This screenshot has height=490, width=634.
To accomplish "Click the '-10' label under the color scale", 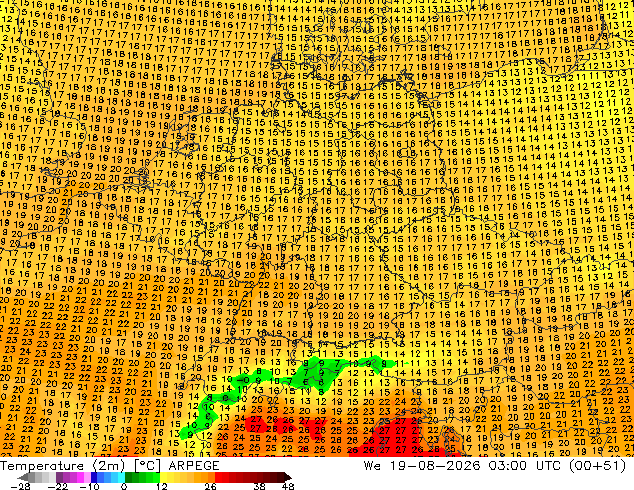I will point(89,486).
